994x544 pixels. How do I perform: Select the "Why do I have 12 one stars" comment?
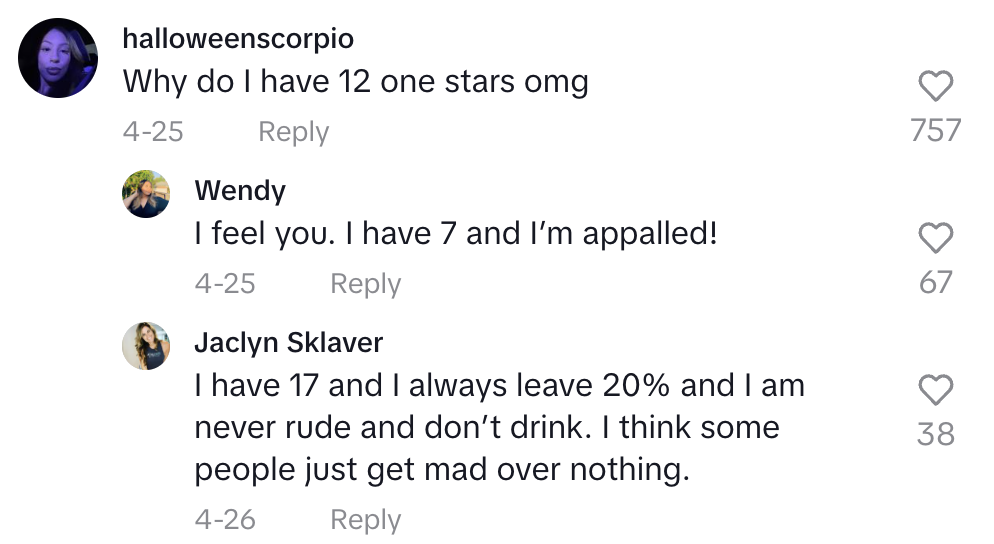coord(355,82)
